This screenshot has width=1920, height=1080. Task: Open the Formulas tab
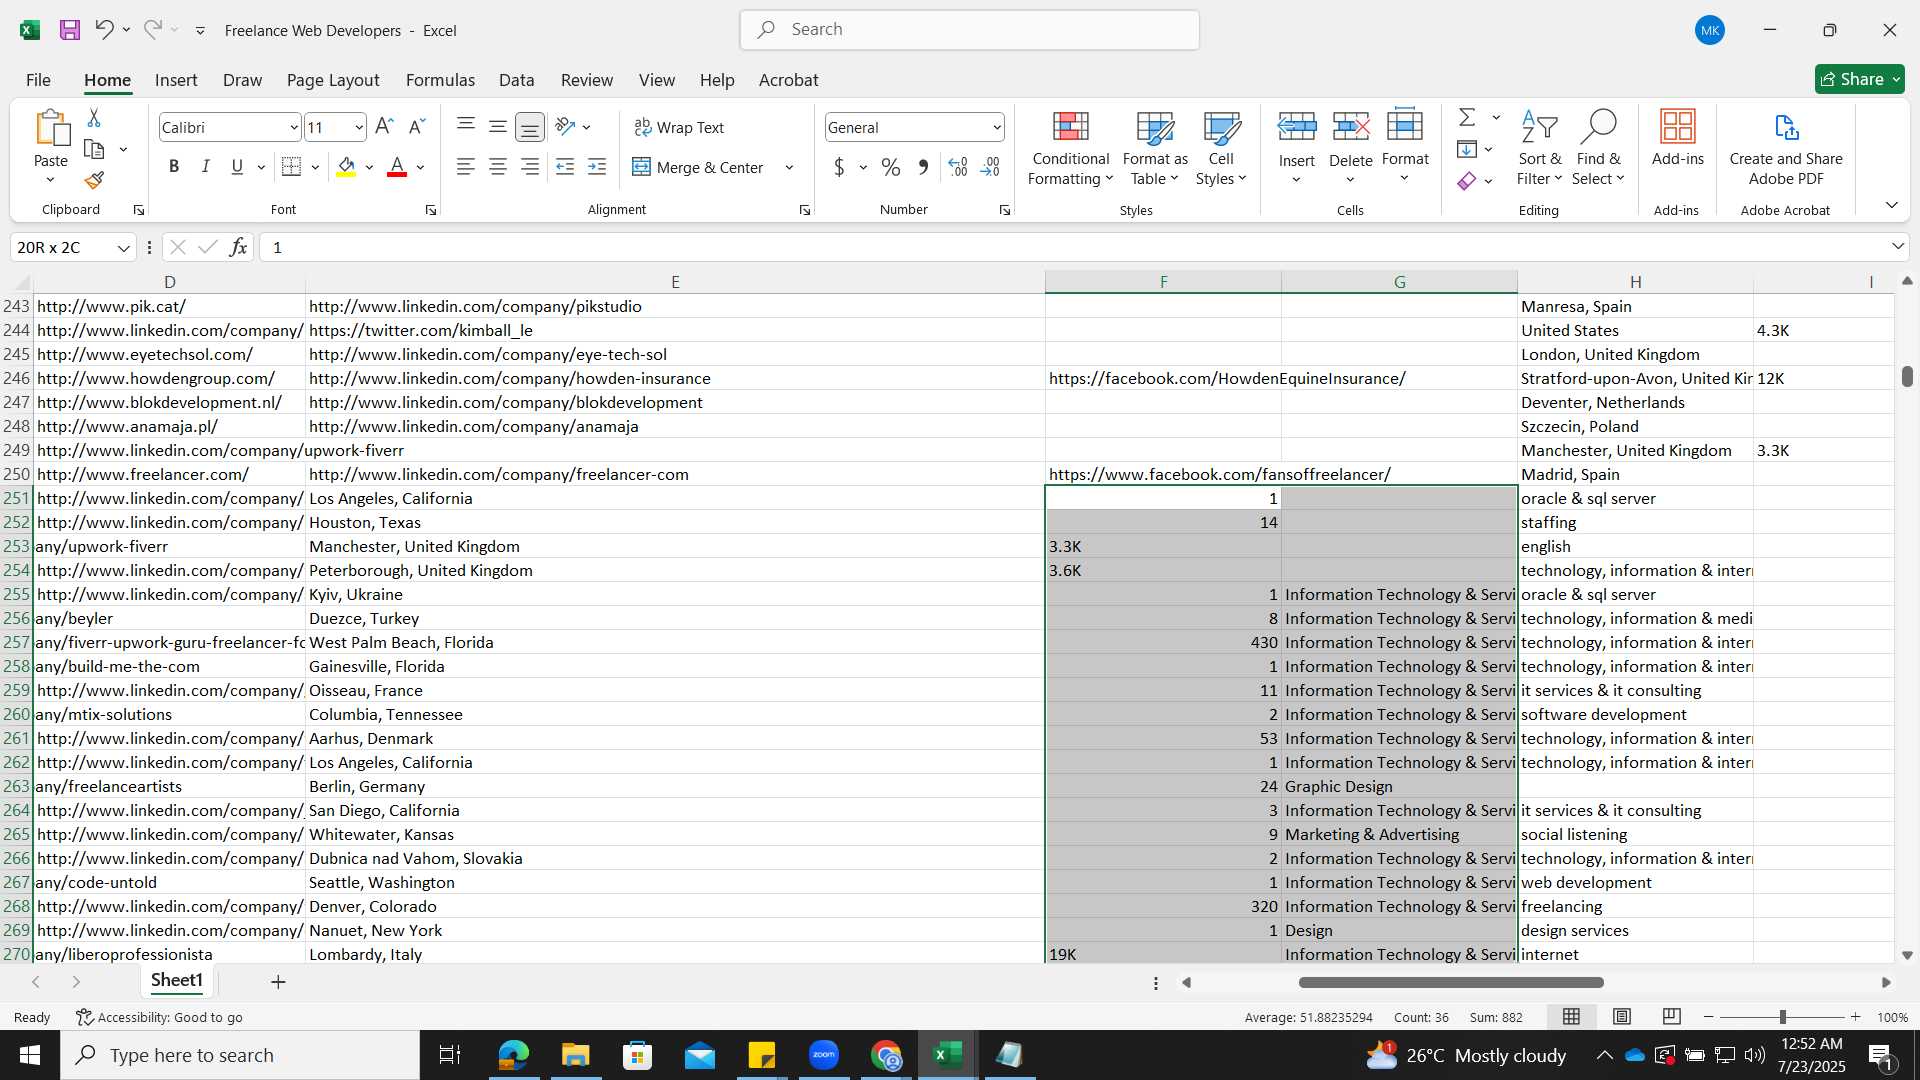pyautogui.click(x=440, y=80)
